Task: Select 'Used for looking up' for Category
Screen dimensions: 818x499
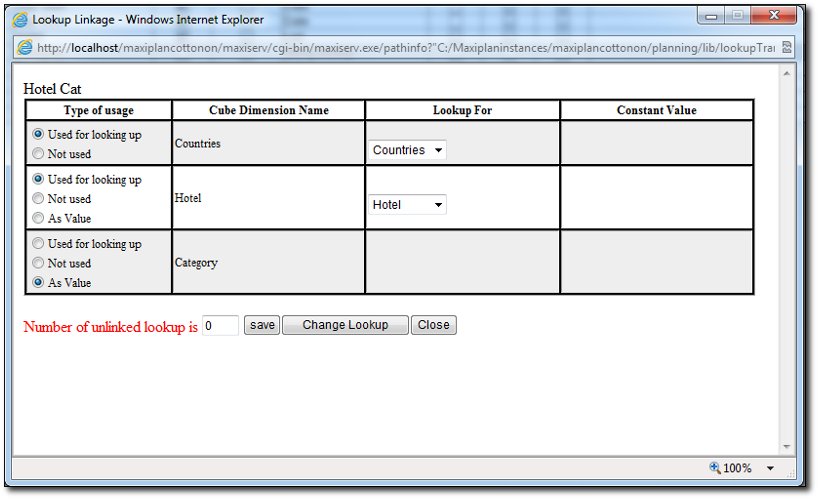Action: (x=38, y=244)
